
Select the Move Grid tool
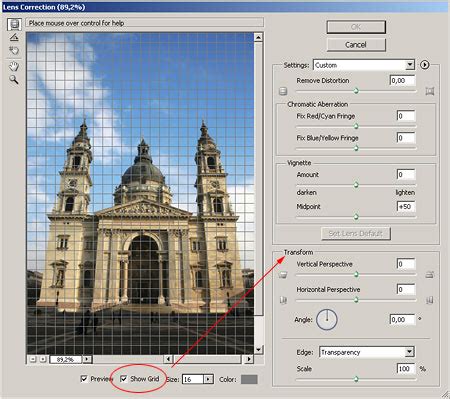point(14,51)
